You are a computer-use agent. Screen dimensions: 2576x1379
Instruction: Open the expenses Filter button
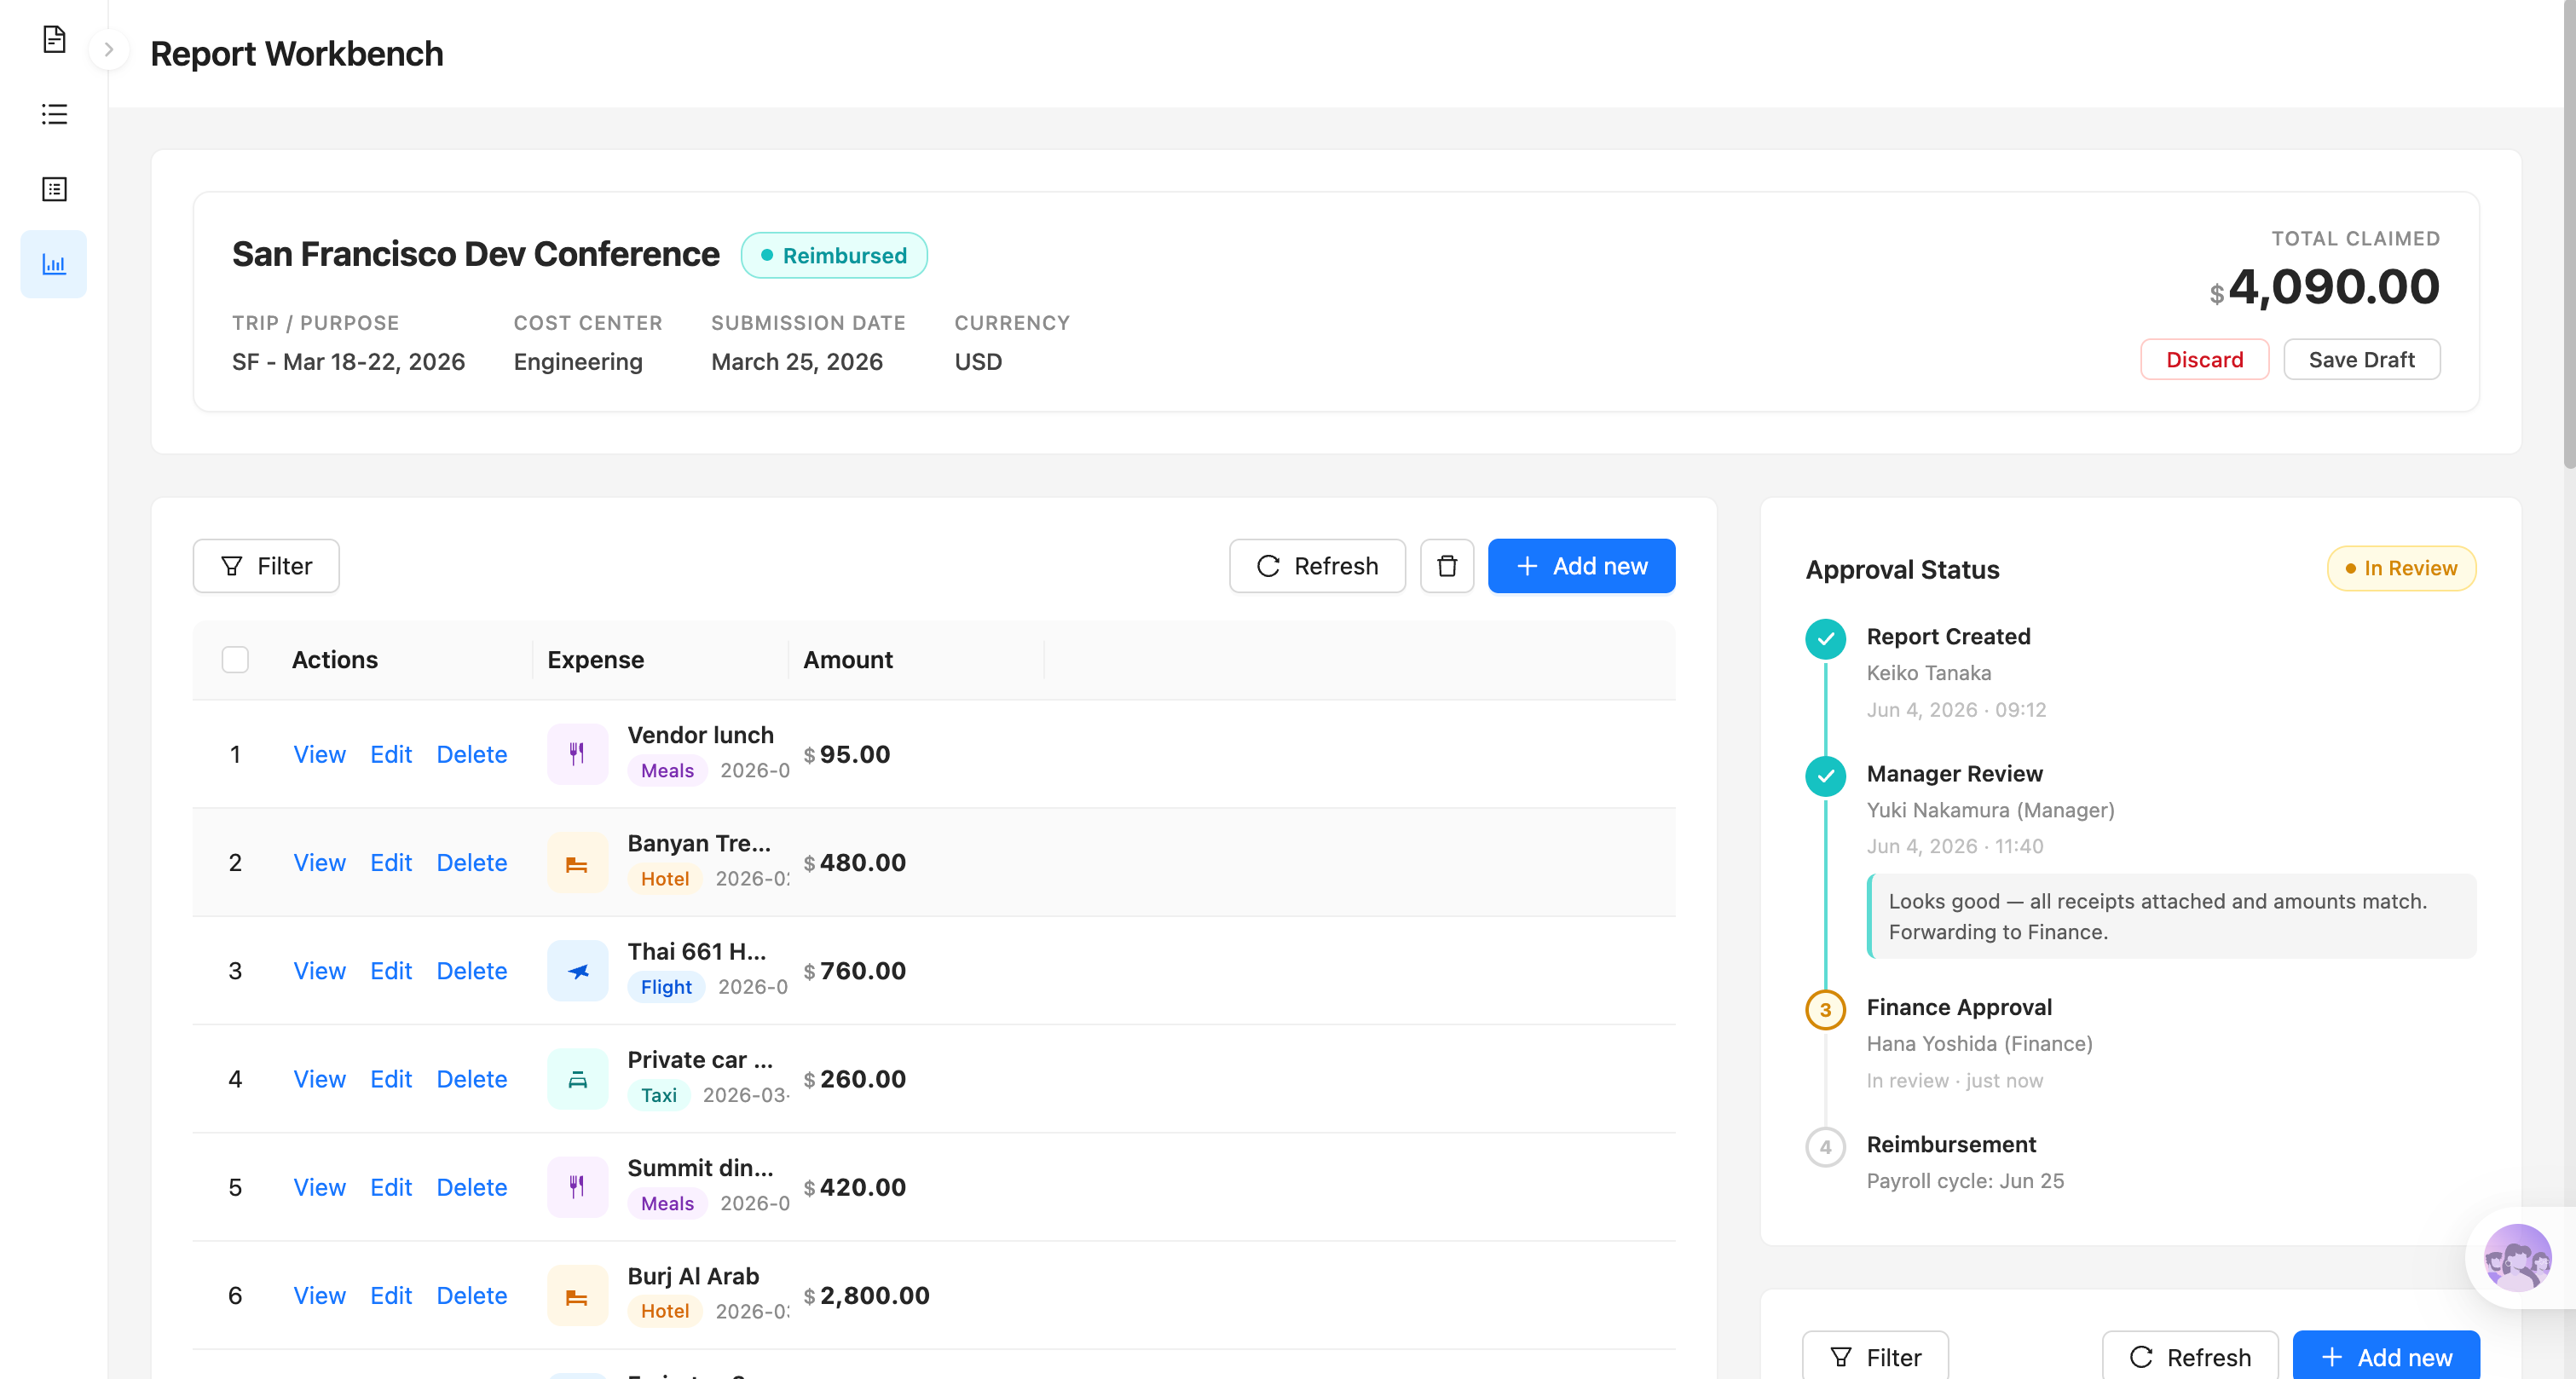266,566
